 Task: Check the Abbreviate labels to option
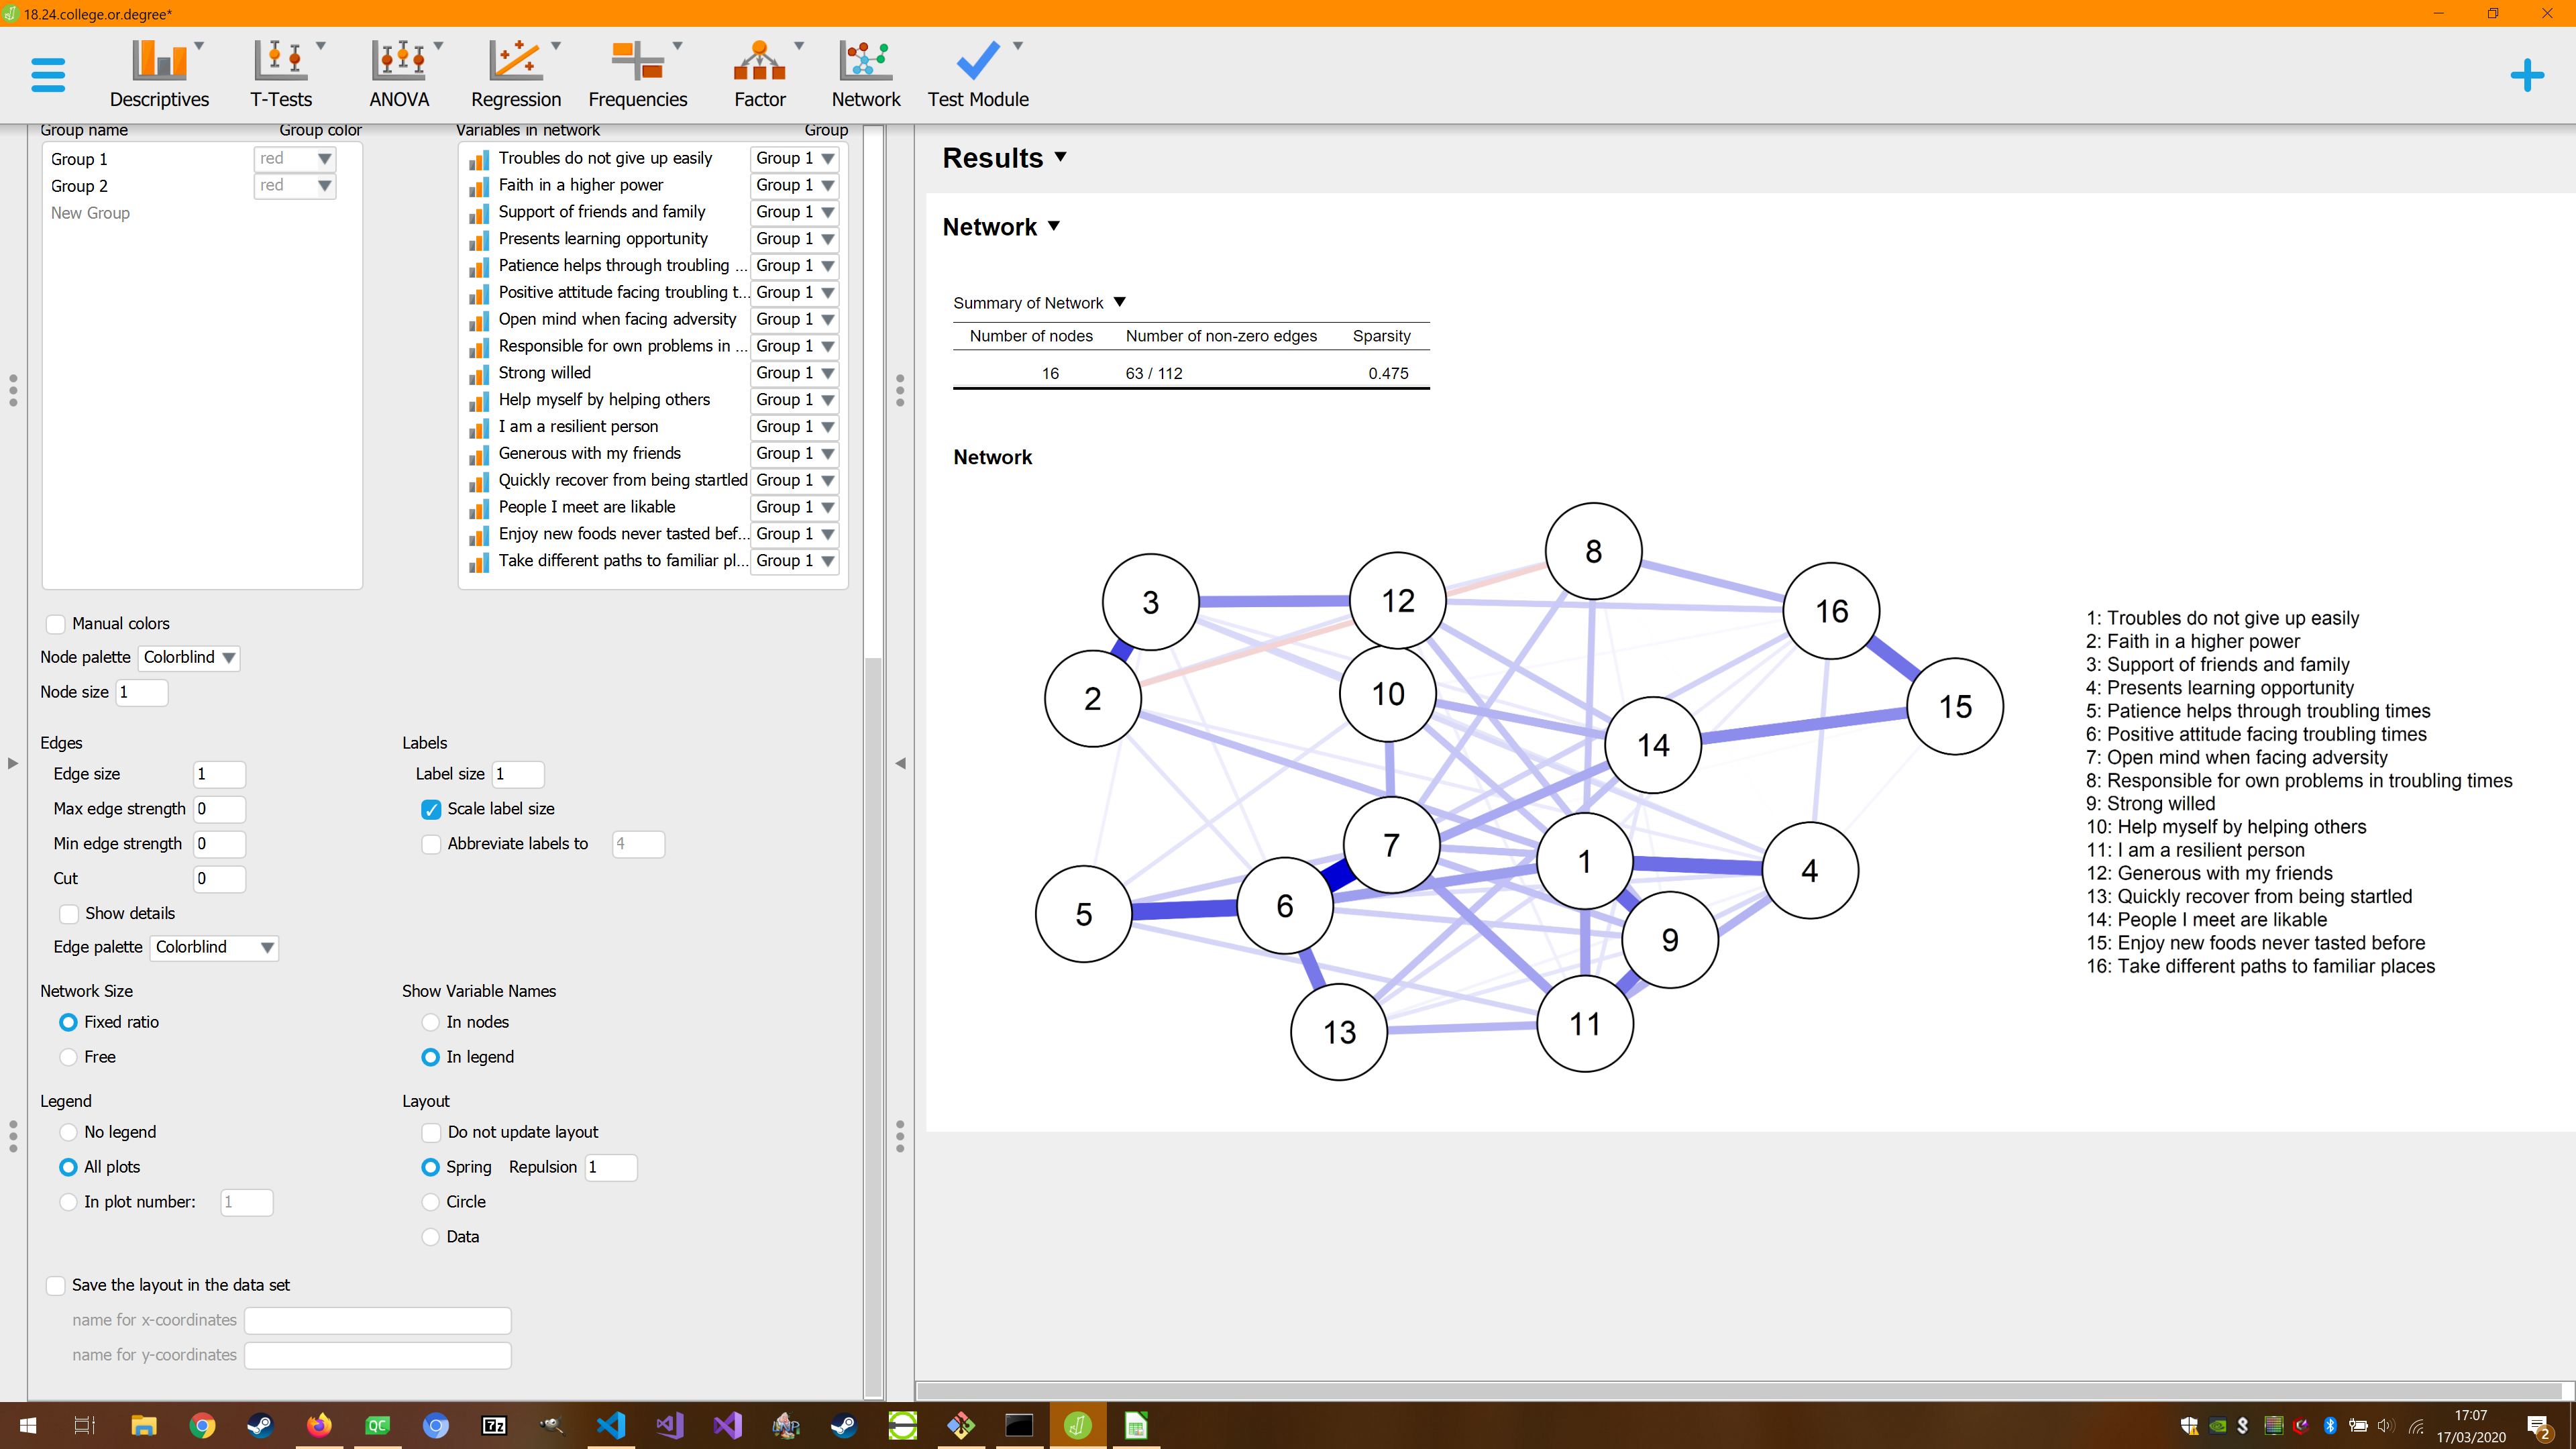430,844
